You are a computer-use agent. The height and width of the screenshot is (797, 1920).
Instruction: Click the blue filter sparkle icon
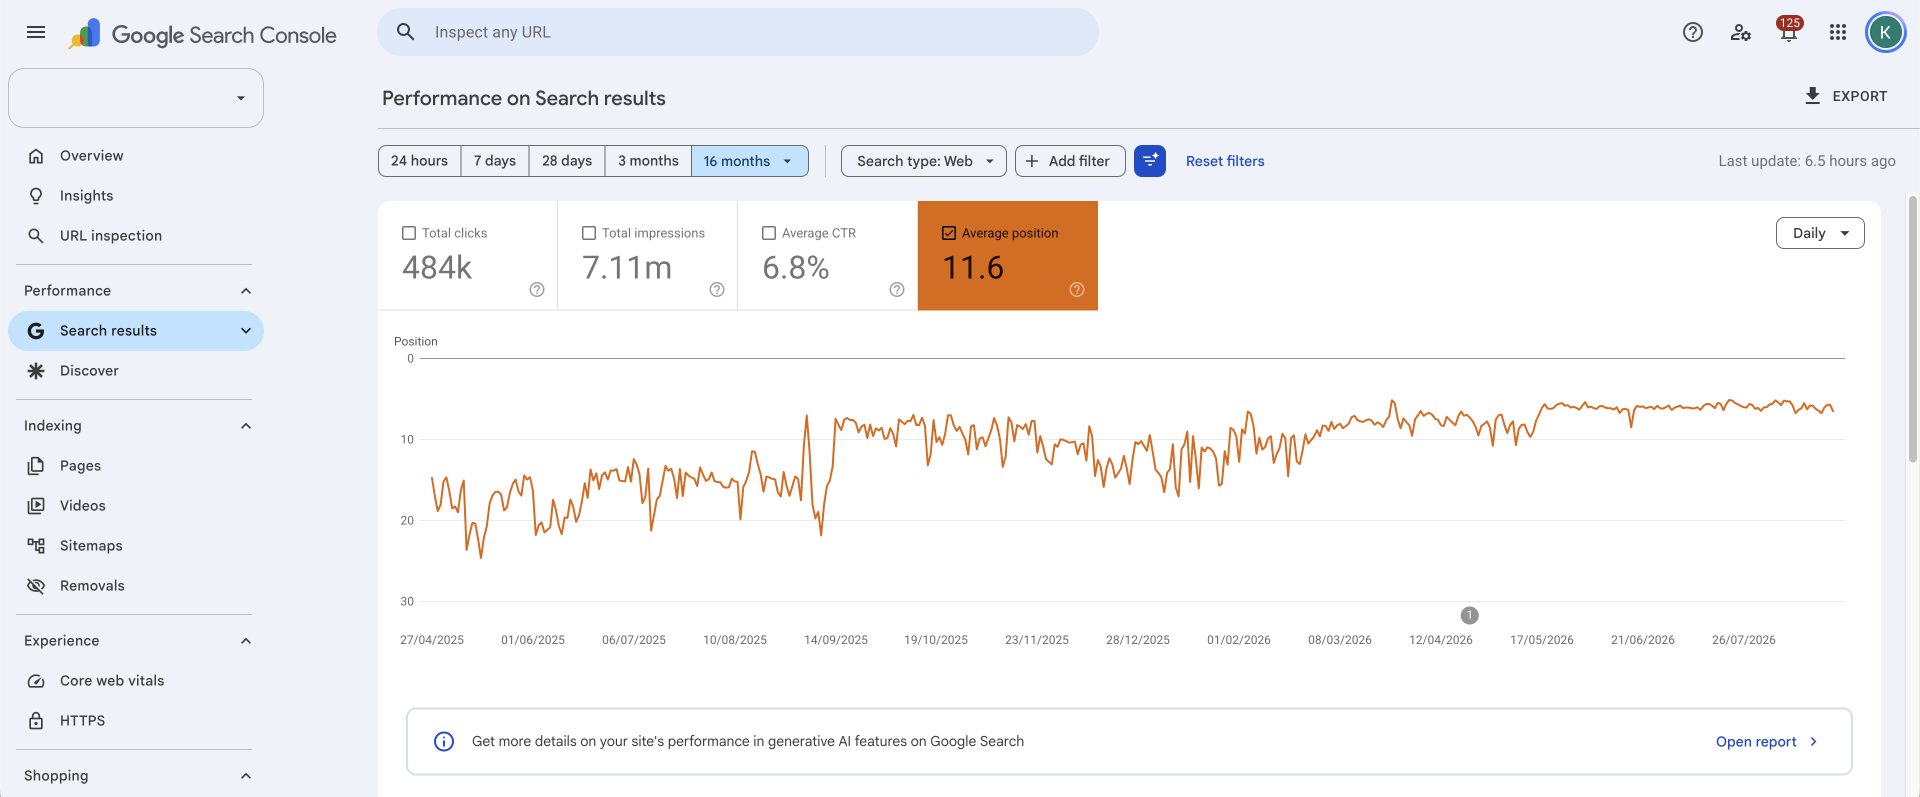(1150, 160)
